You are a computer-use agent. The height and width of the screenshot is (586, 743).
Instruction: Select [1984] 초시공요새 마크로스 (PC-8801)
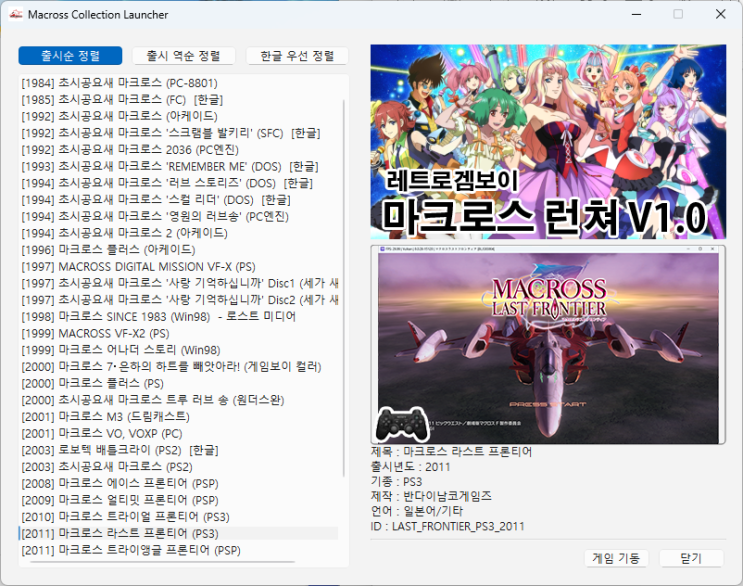point(119,83)
